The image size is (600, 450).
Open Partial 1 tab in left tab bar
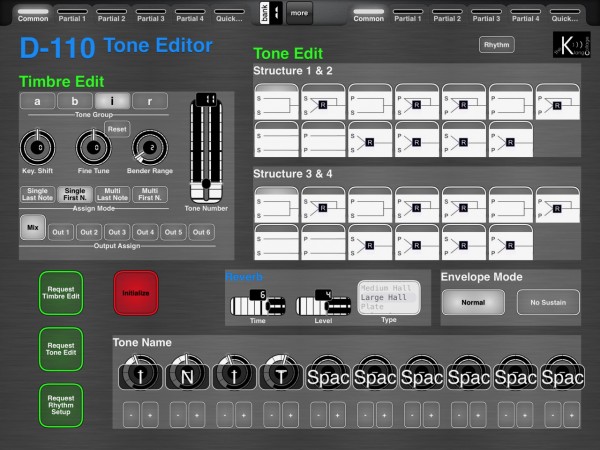click(72, 15)
